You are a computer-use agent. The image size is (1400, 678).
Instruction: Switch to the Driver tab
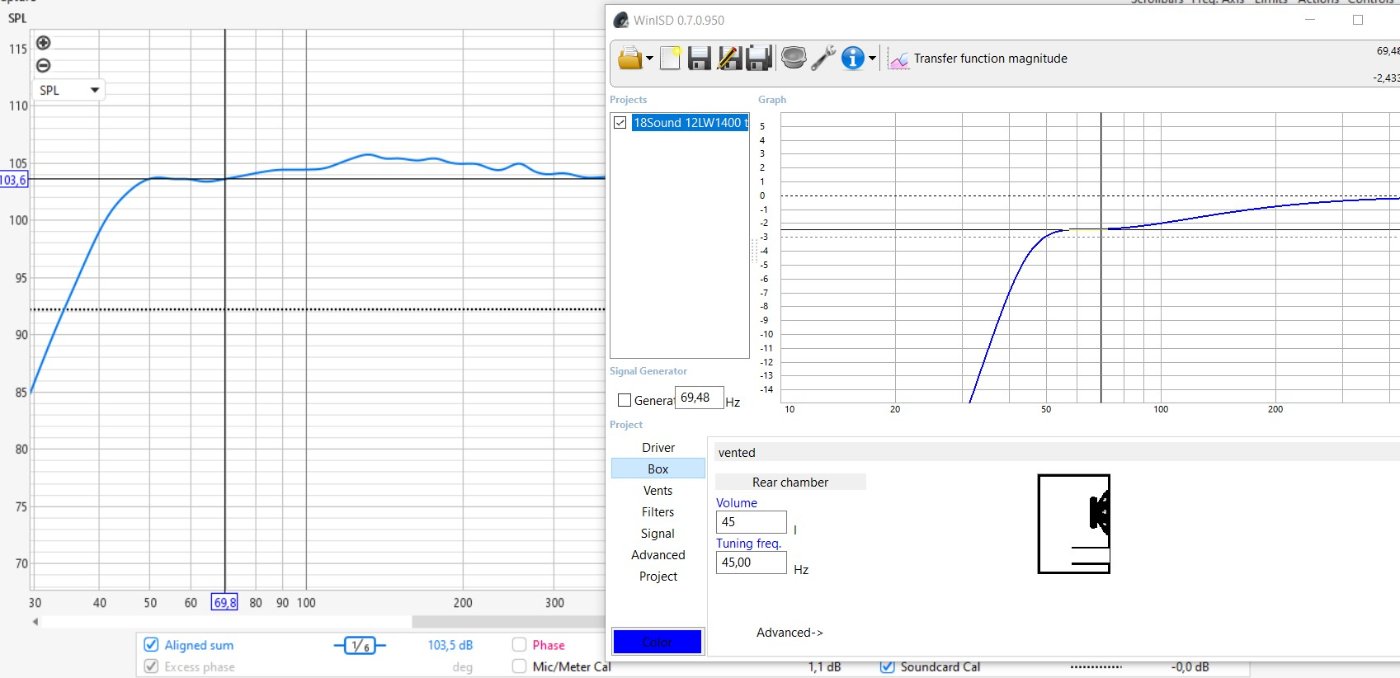657,447
